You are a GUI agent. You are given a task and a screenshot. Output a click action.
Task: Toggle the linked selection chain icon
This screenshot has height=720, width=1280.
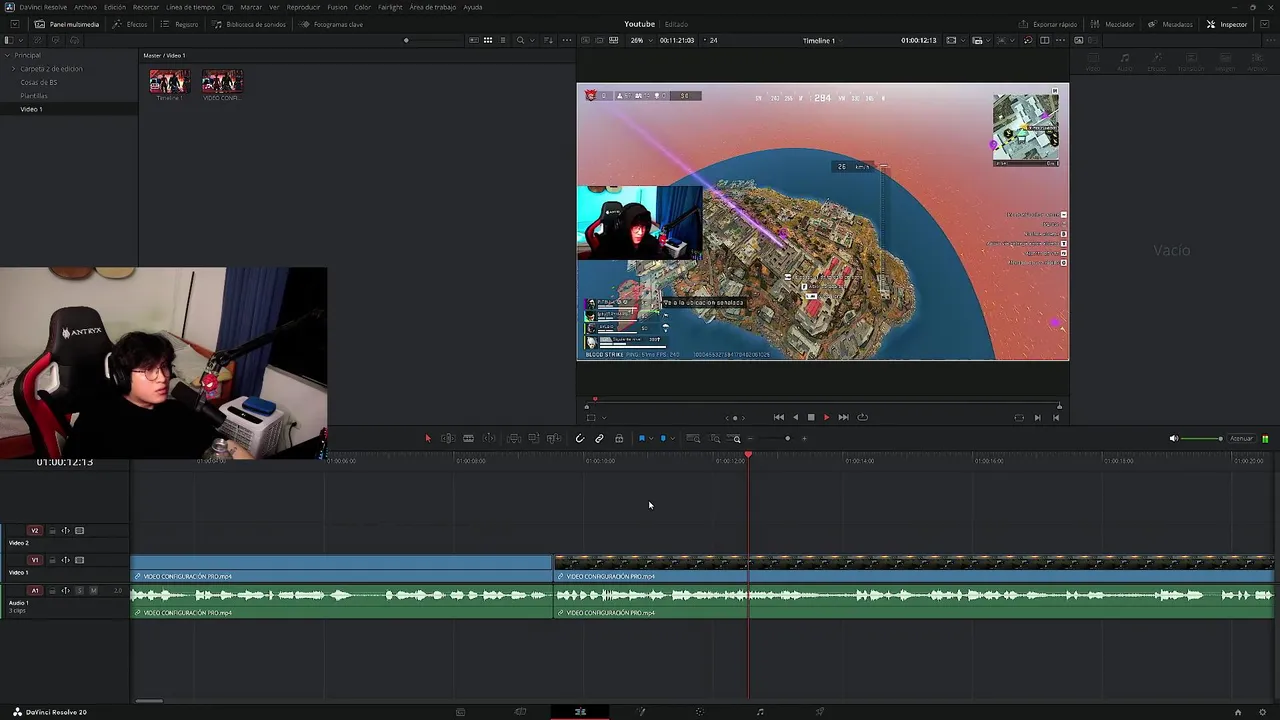599,438
